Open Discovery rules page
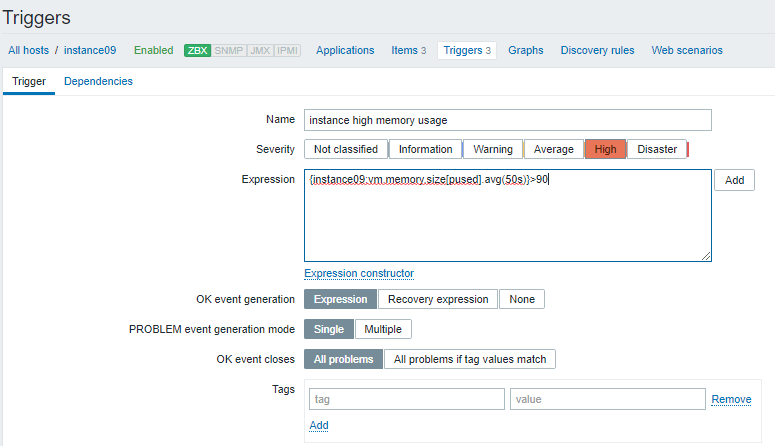The image size is (775, 446). click(597, 50)
